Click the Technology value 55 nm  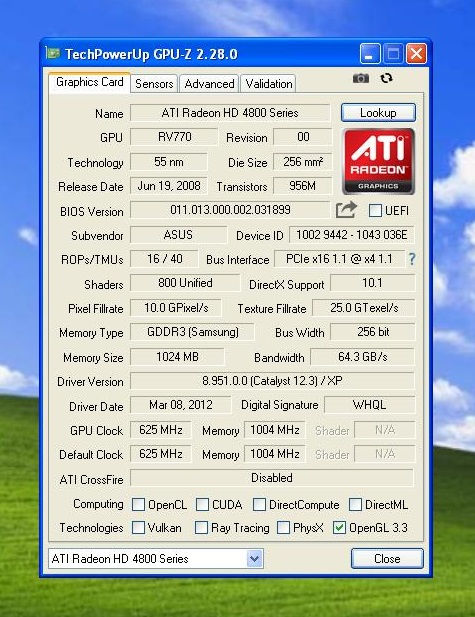(169, 162)
